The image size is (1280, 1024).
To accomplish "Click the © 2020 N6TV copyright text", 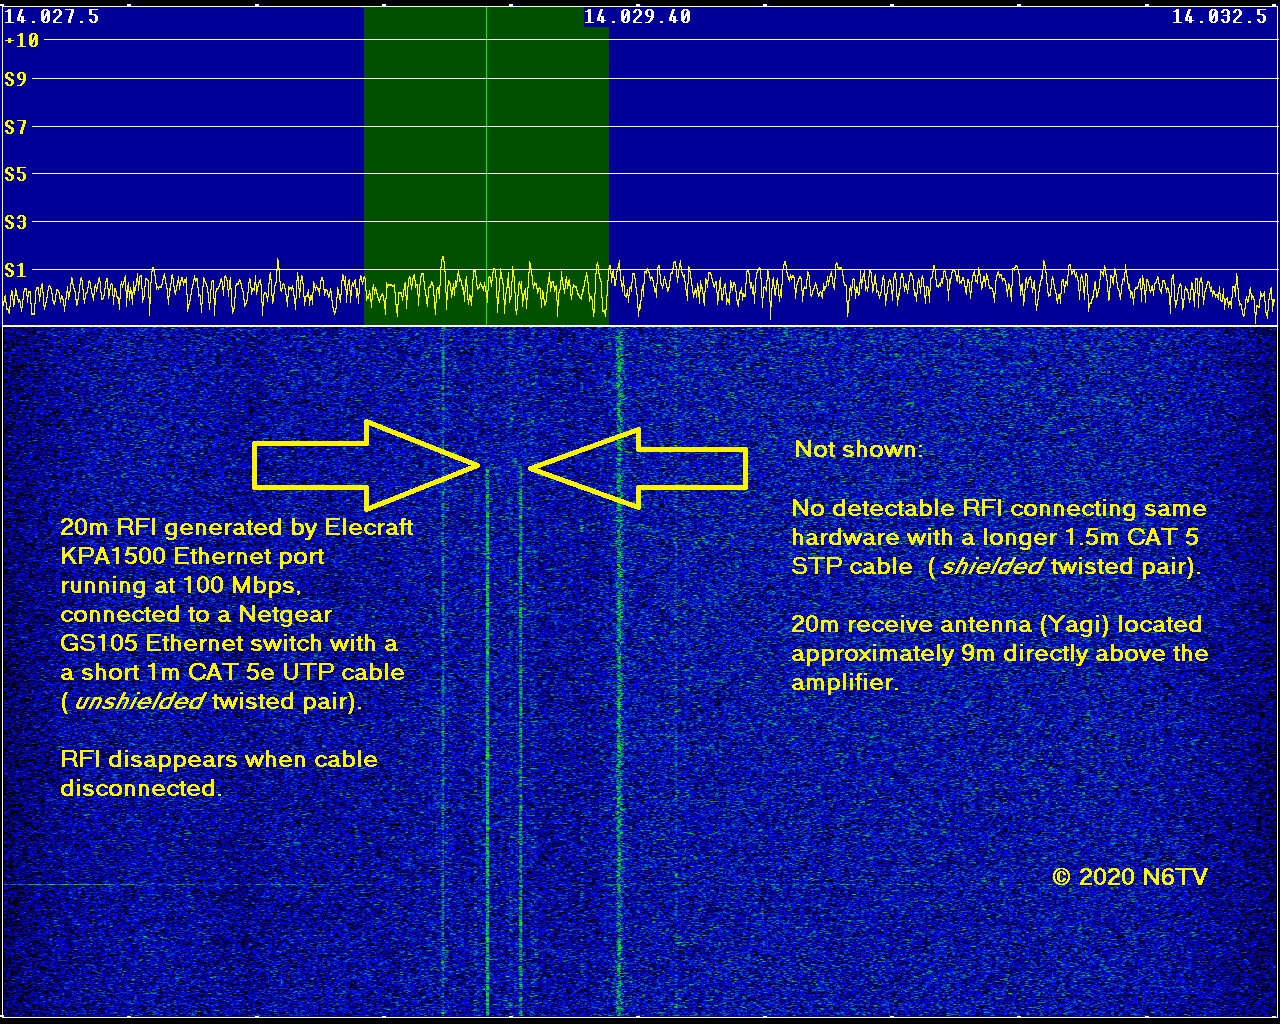I will [1130, 877].
